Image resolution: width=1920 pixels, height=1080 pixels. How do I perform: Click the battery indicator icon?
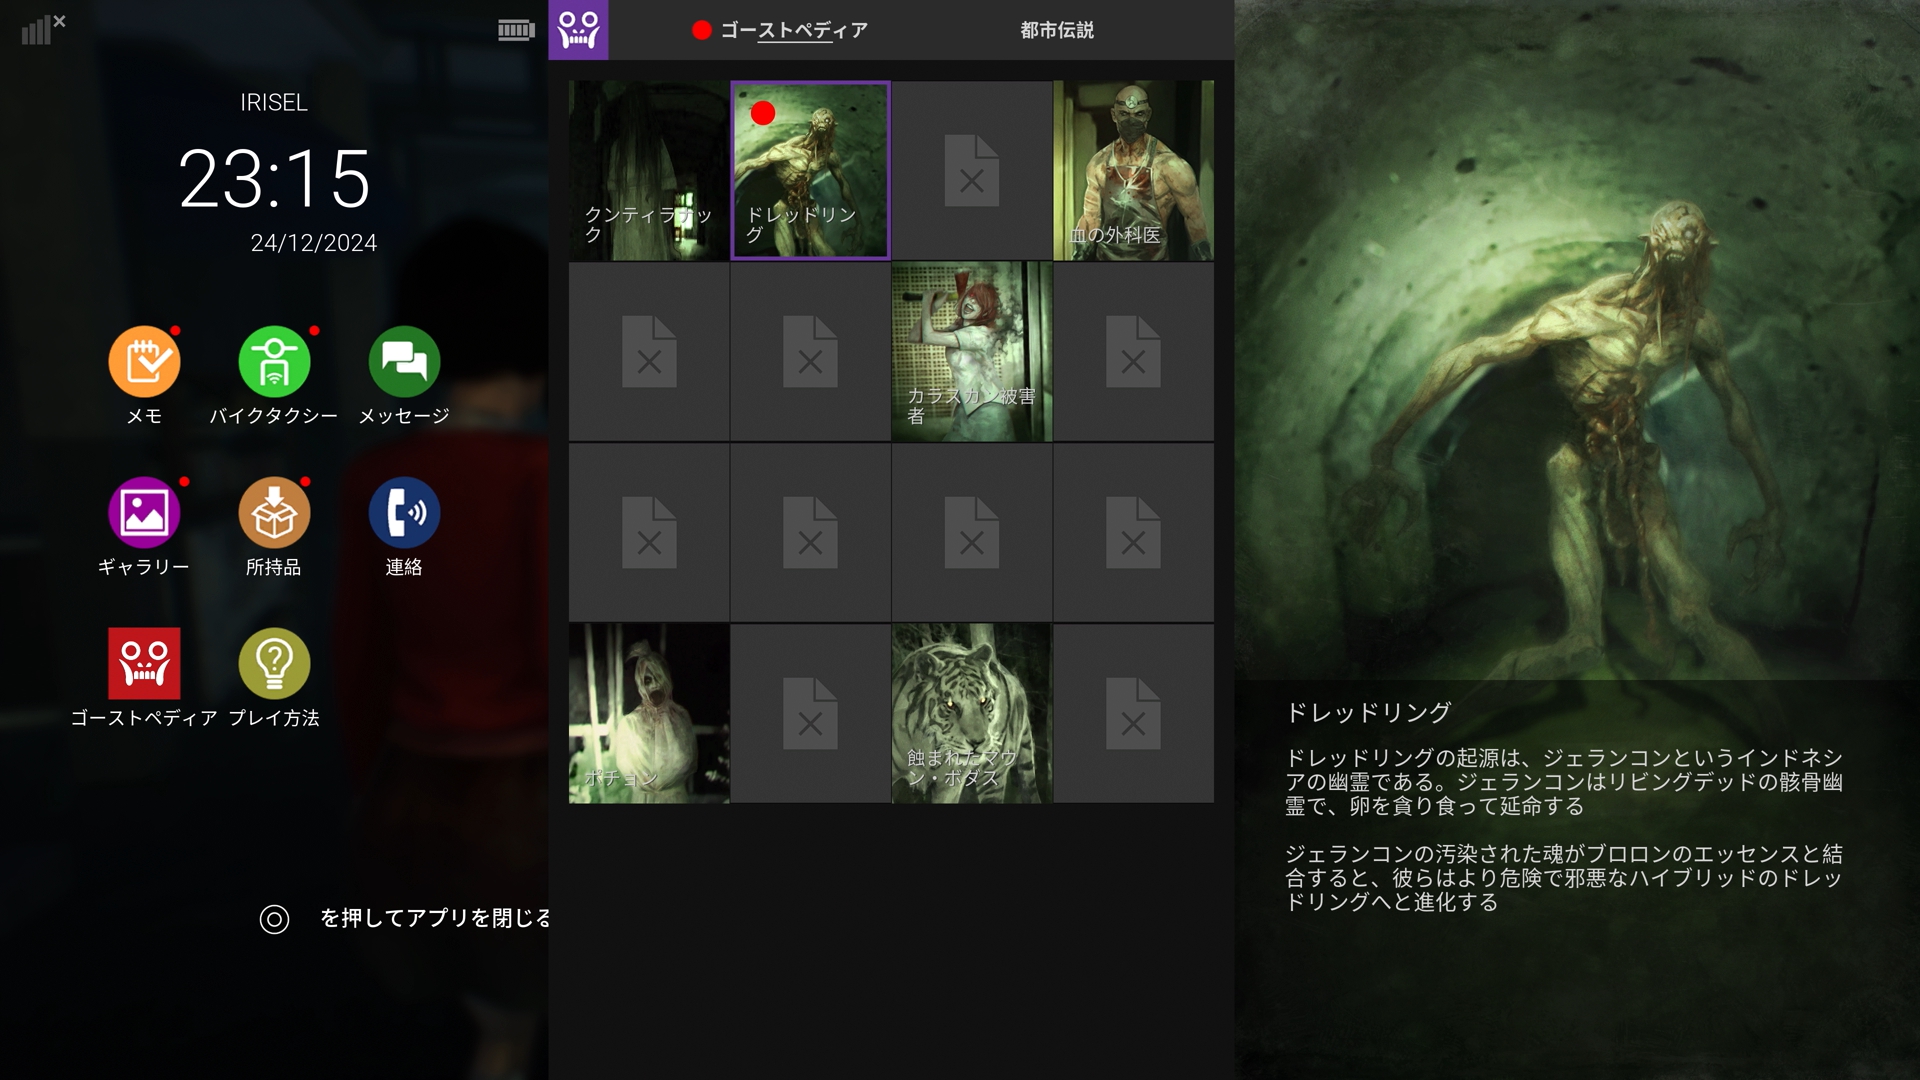pyautogui.click(x=516, y=30)
